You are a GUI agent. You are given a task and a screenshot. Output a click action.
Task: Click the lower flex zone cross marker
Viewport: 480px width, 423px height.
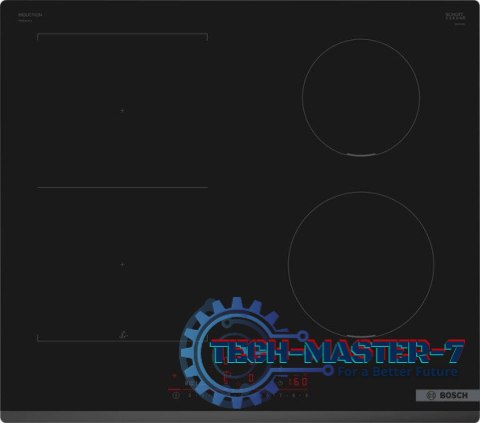click(122, 264)
